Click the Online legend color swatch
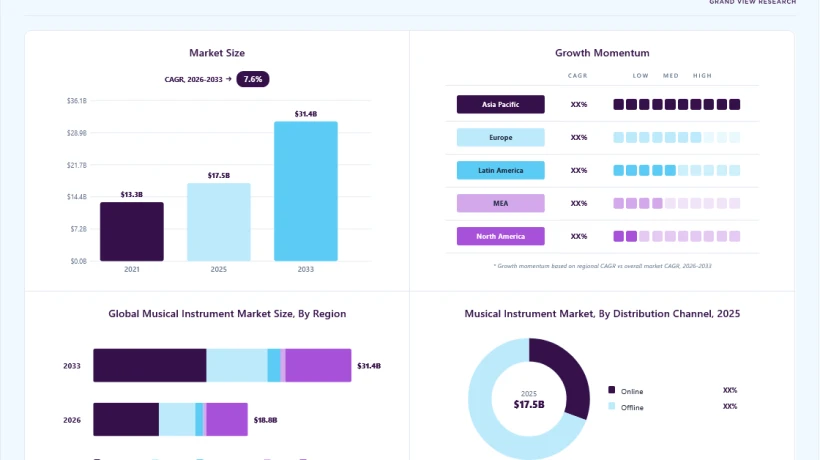Screen dimensions: 820x460 [x=611, y=390]
